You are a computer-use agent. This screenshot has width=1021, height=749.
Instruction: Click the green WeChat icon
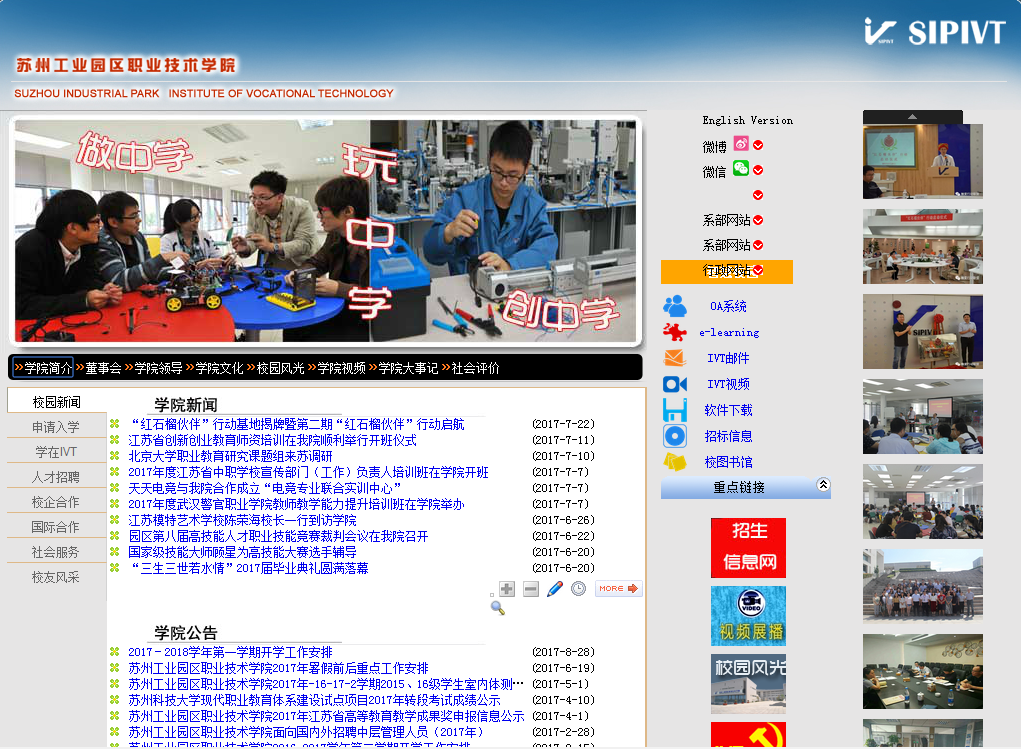pos(741,169)
